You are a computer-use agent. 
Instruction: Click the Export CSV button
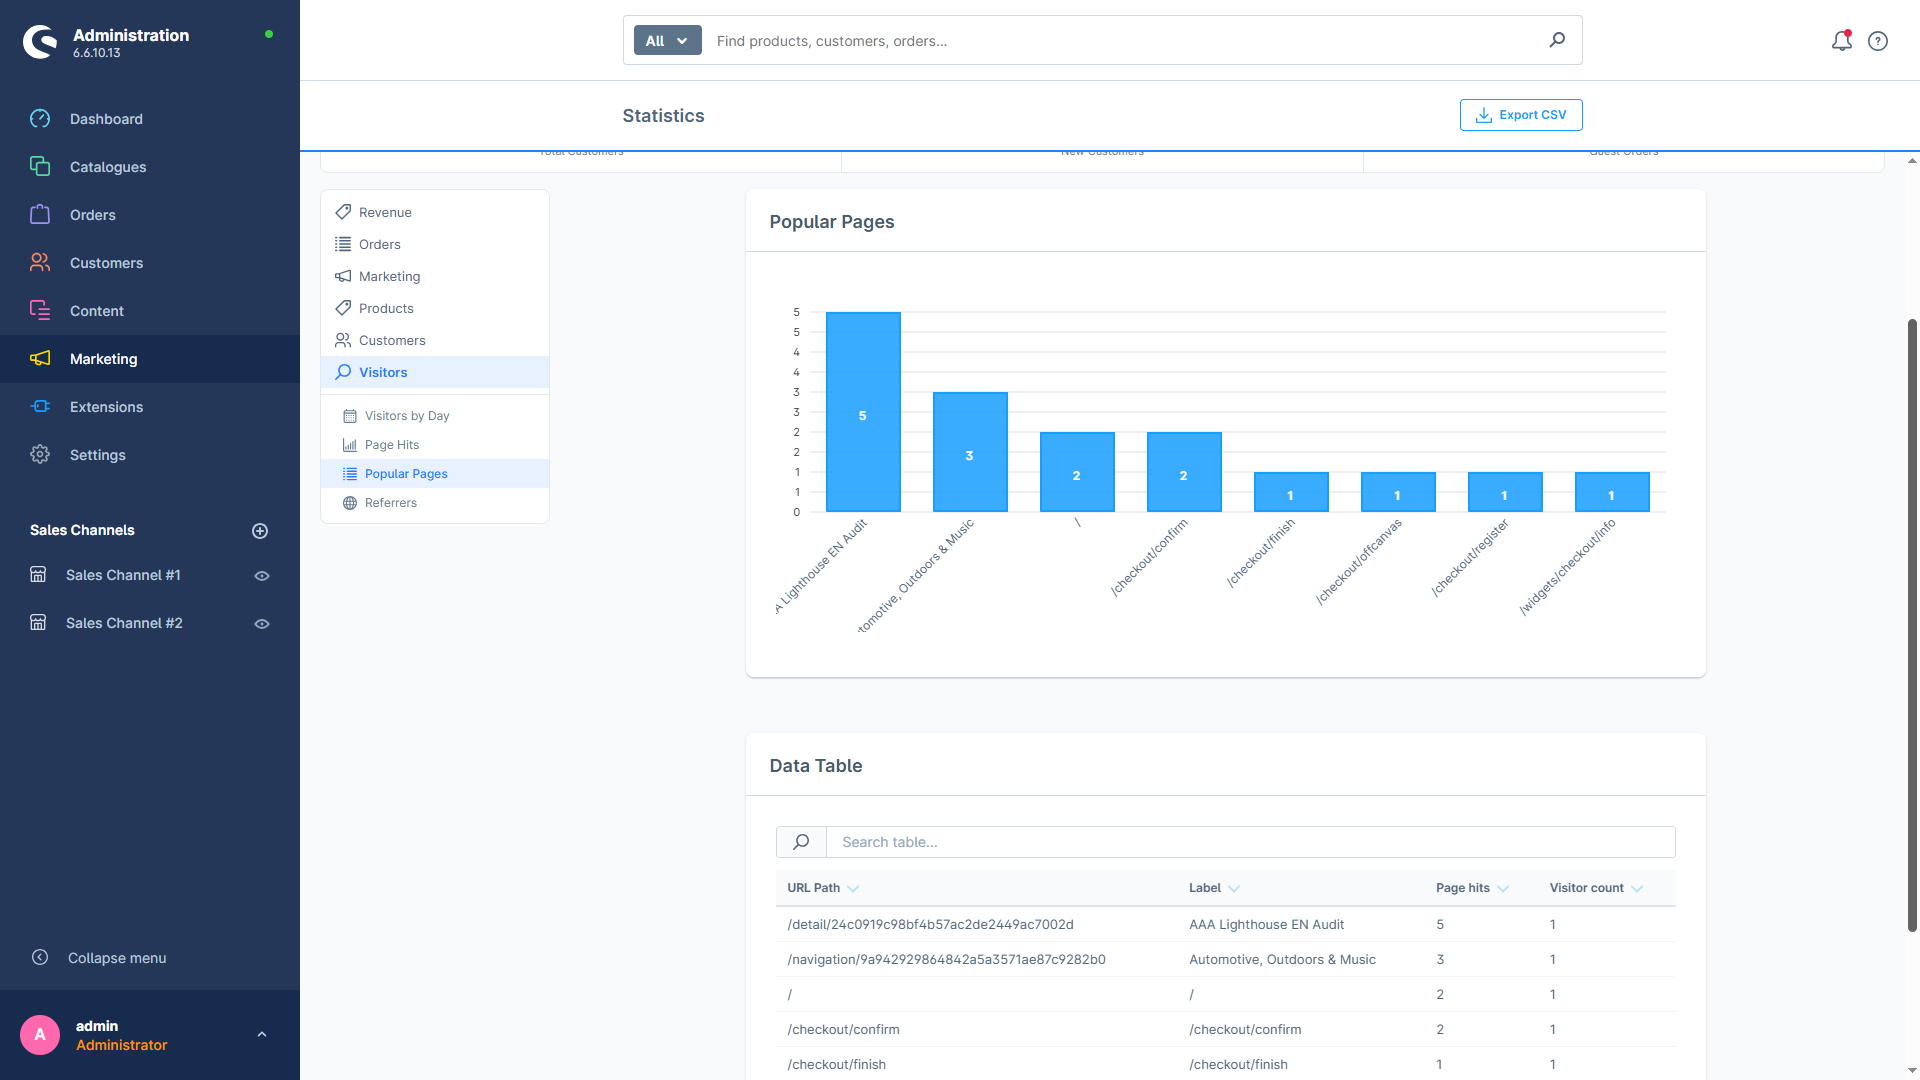pos(1520,114)
